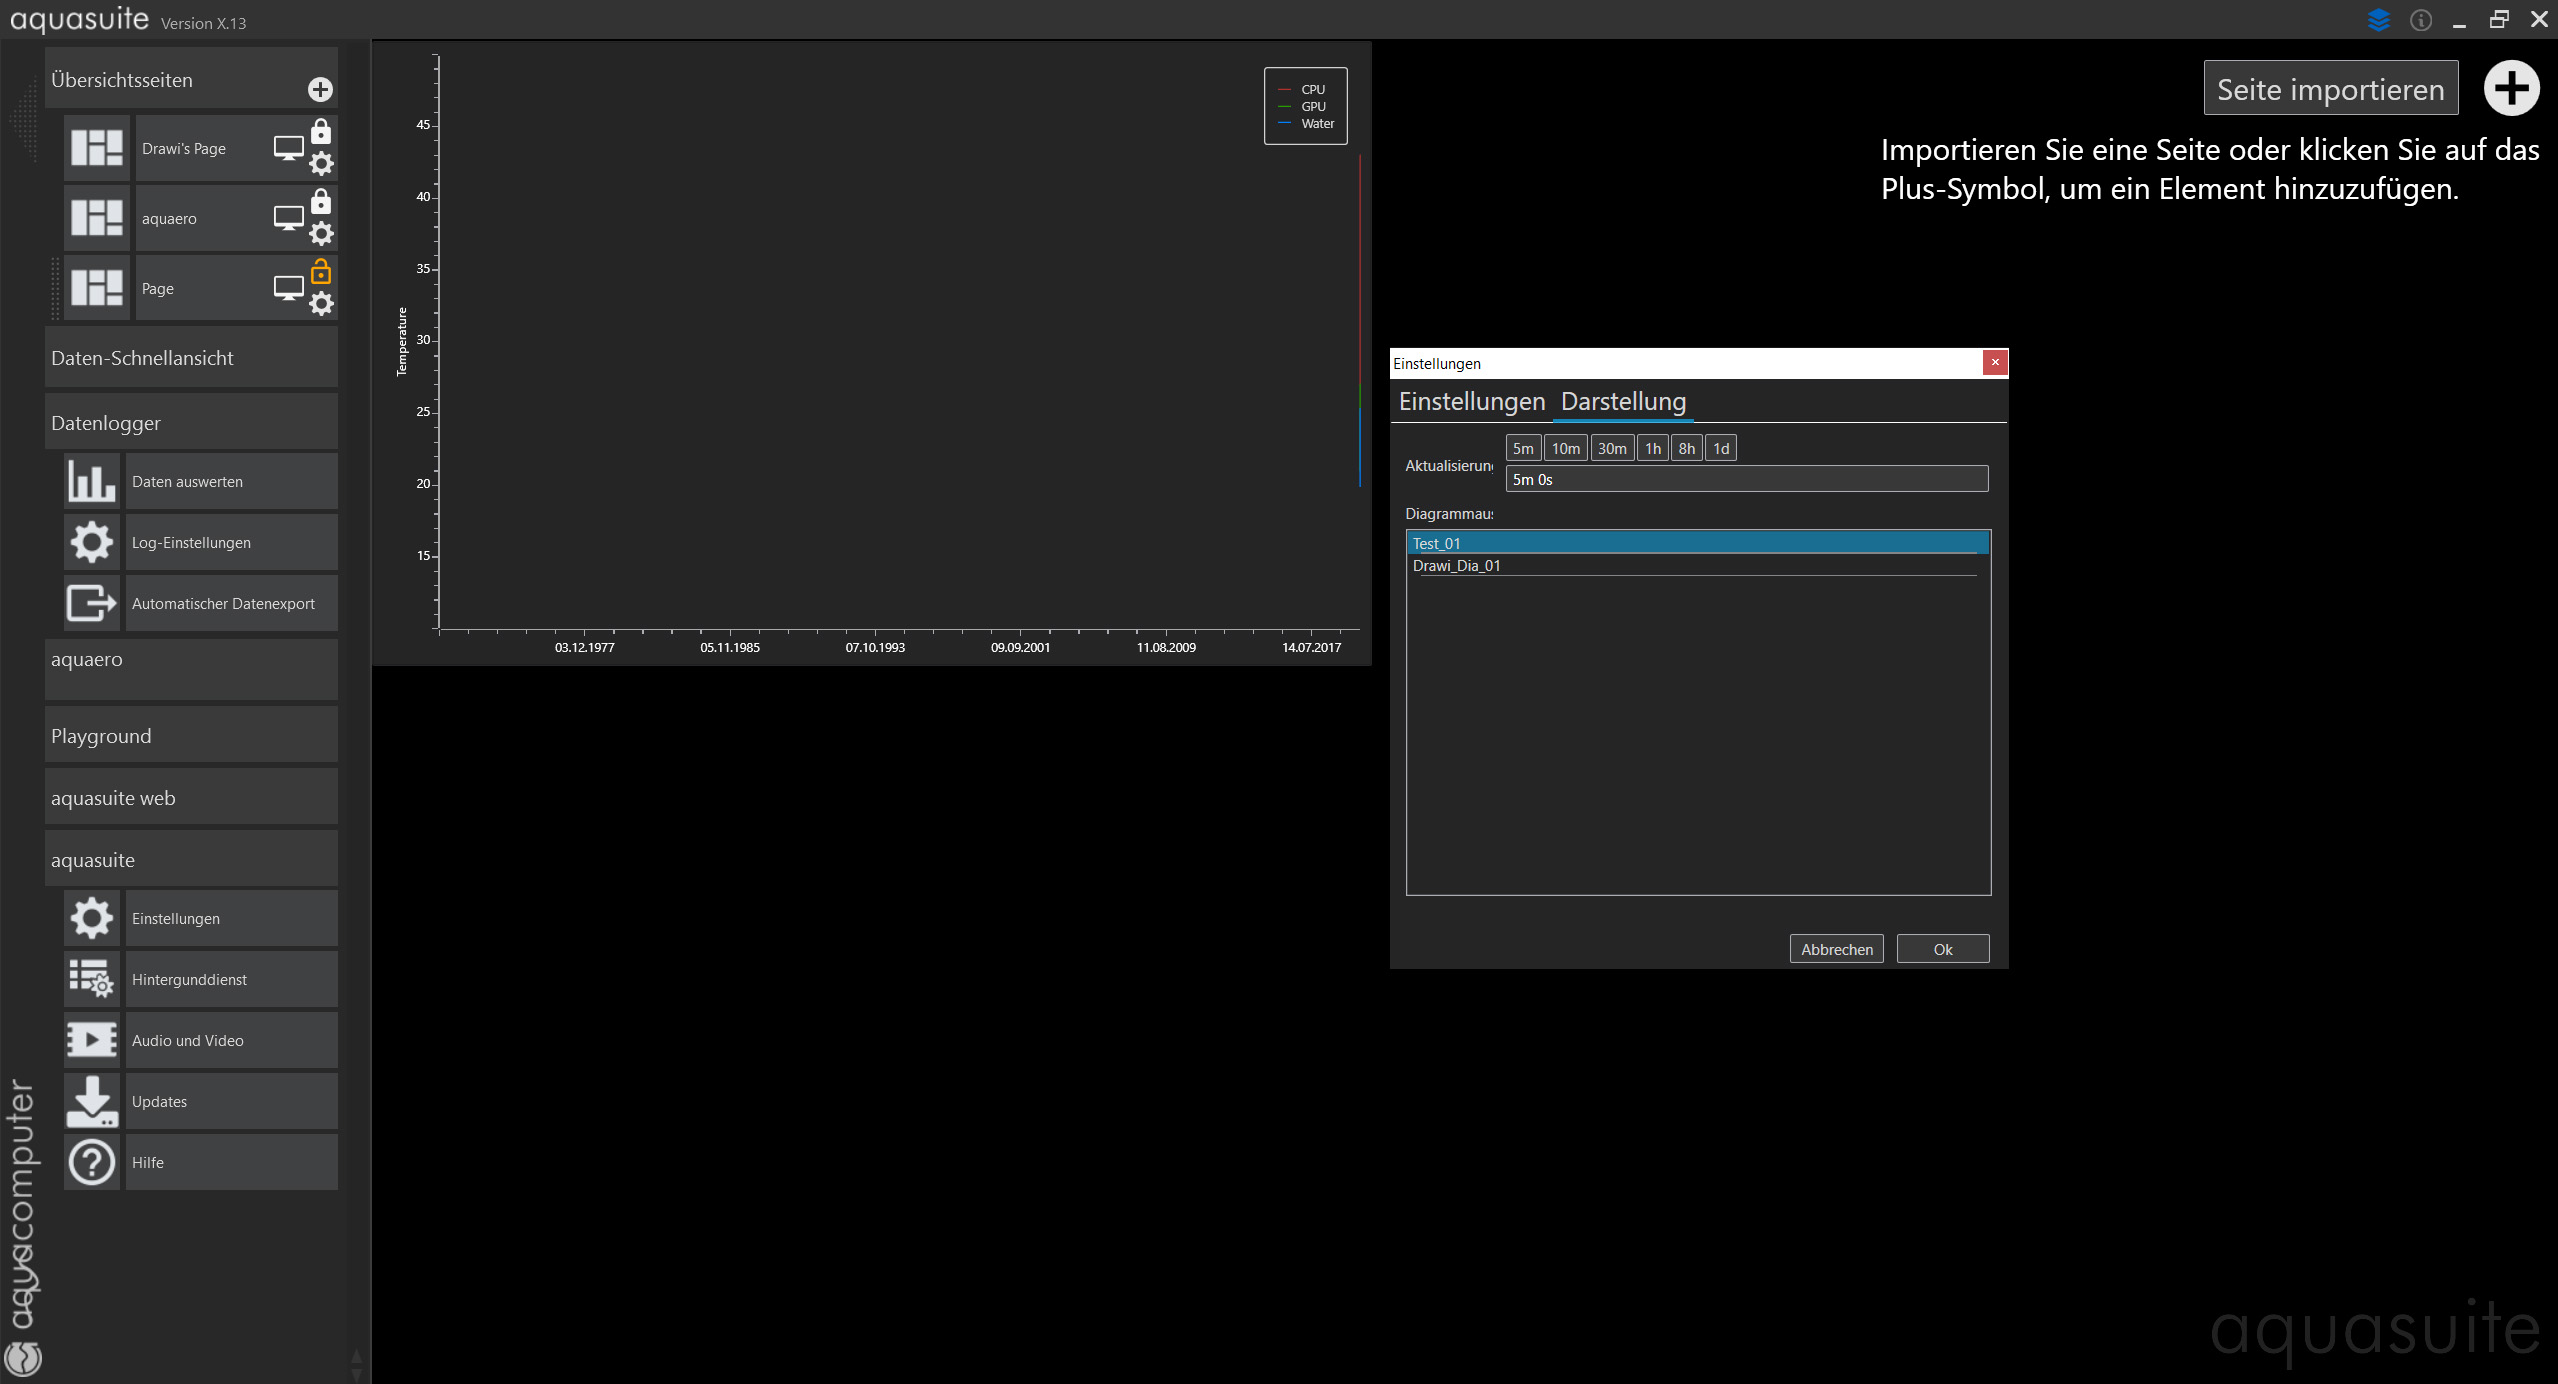The image size is (2558, 1384).
Task: Toggle the lock on Drawi's Page
Action: (321, 132)
